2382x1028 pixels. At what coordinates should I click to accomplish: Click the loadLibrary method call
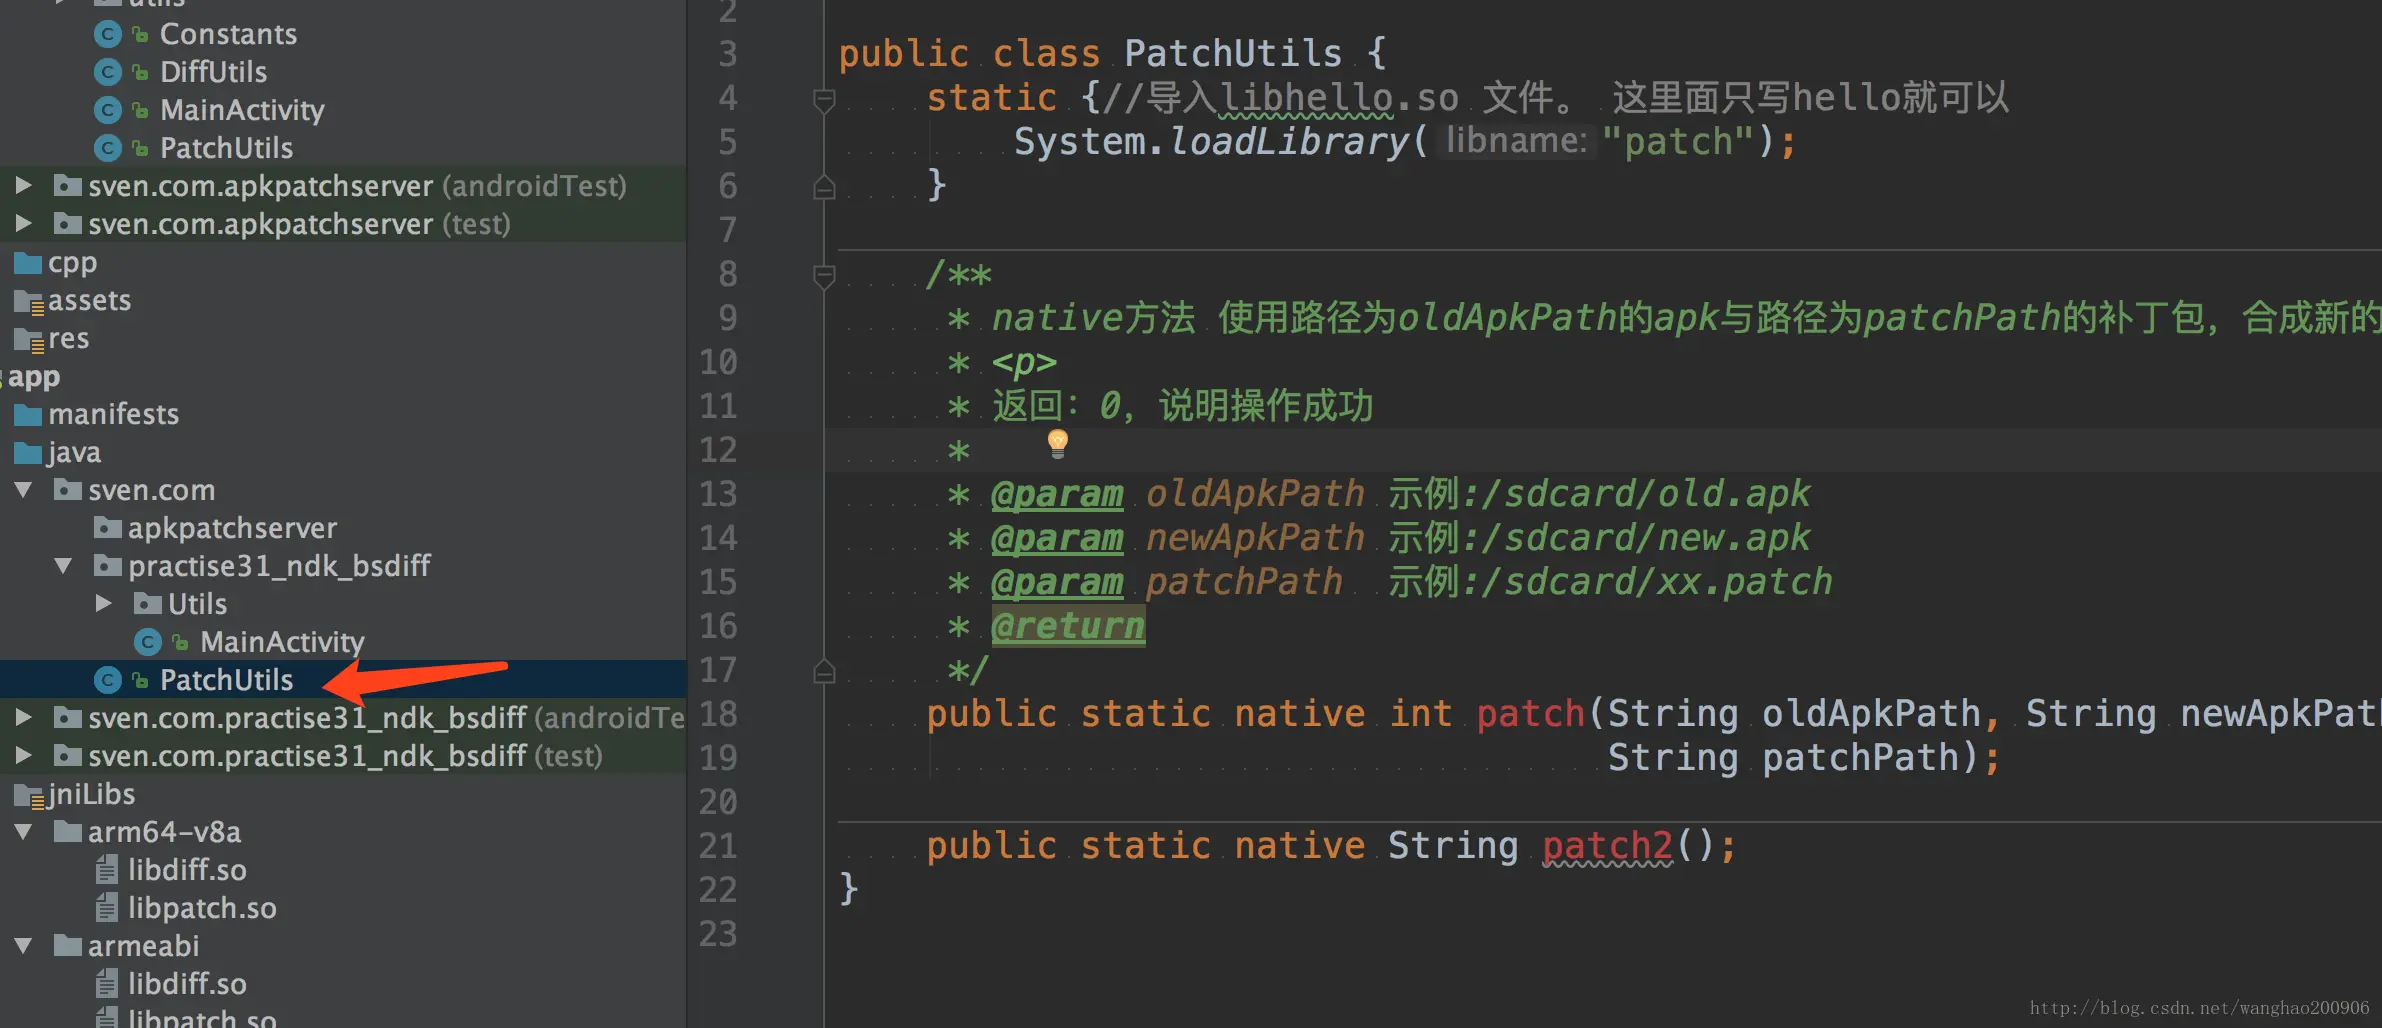point(1289,142)
